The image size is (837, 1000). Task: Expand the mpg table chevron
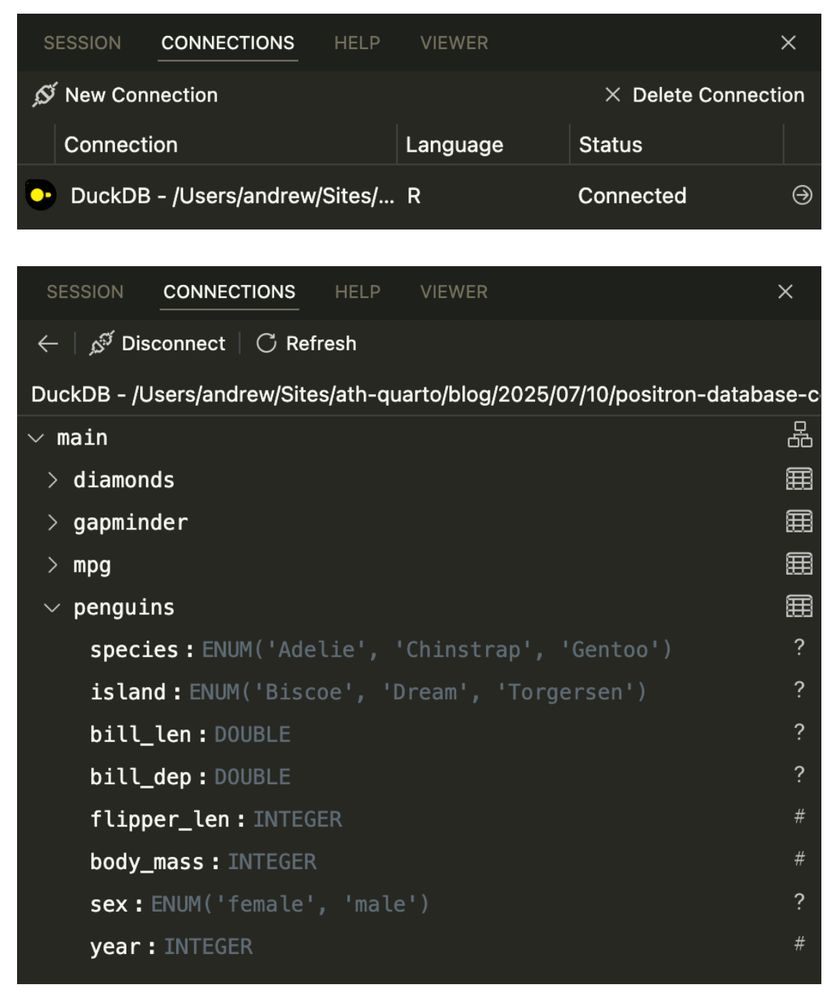click(x=53, y=565)
